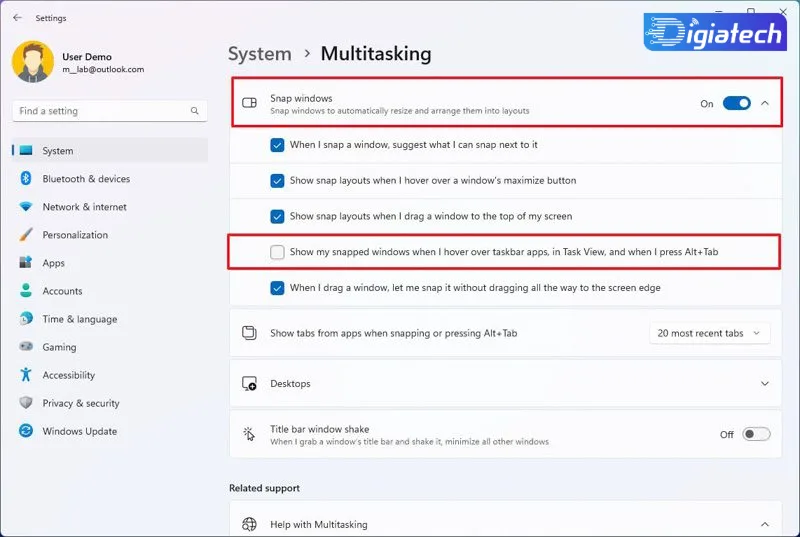Turn off the Snap windows toggle

(x=737, y=104)
